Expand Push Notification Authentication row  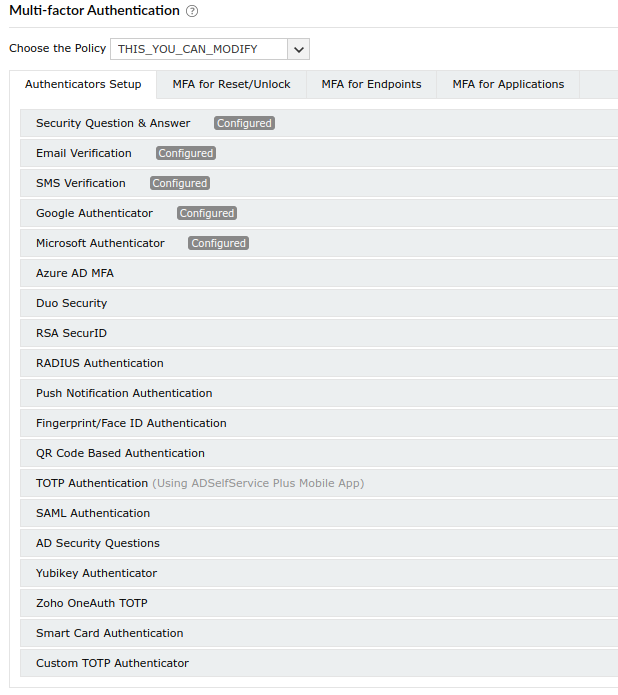124,393
